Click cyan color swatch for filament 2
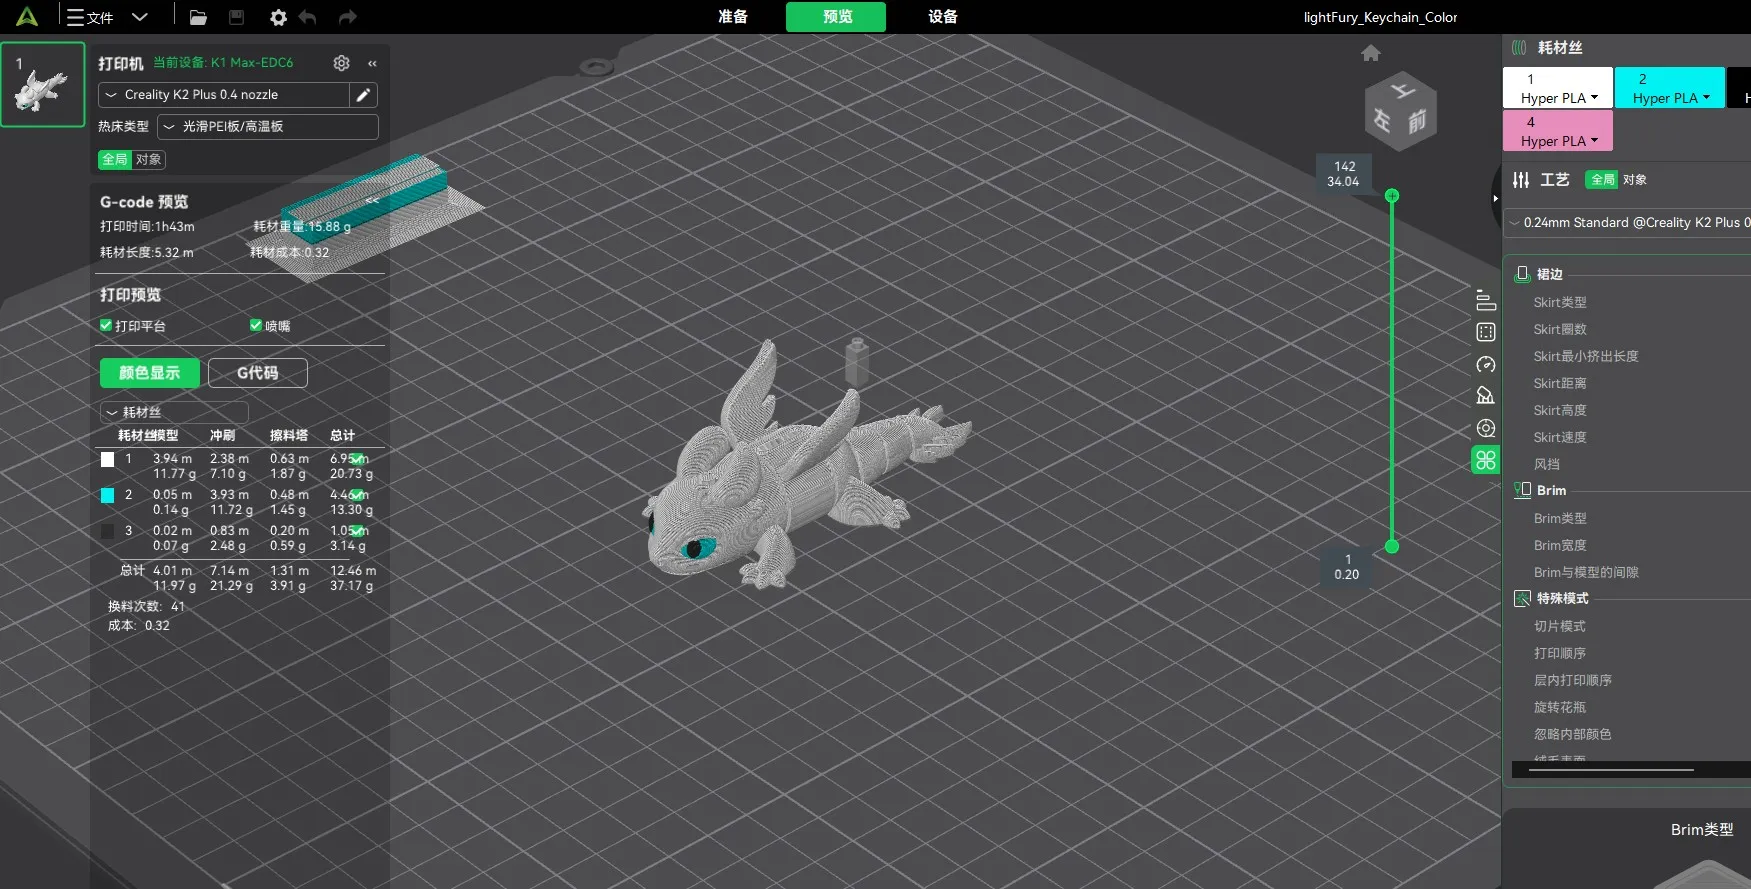Screen dimensions: 1751x889 (107, 495)
